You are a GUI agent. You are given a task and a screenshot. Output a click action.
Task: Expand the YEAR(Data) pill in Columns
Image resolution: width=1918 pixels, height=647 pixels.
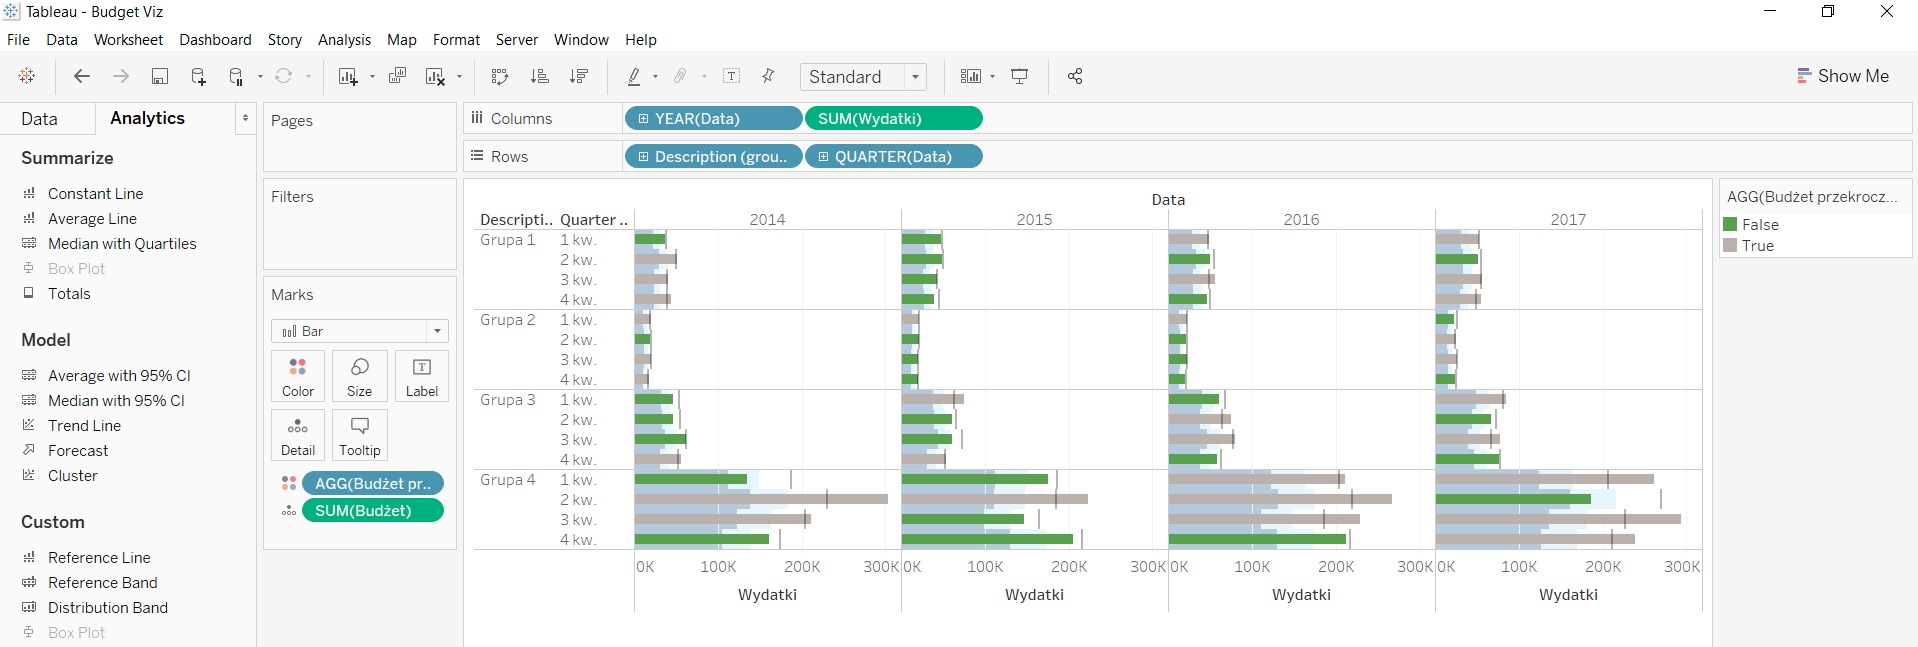[x=643, y=119]
